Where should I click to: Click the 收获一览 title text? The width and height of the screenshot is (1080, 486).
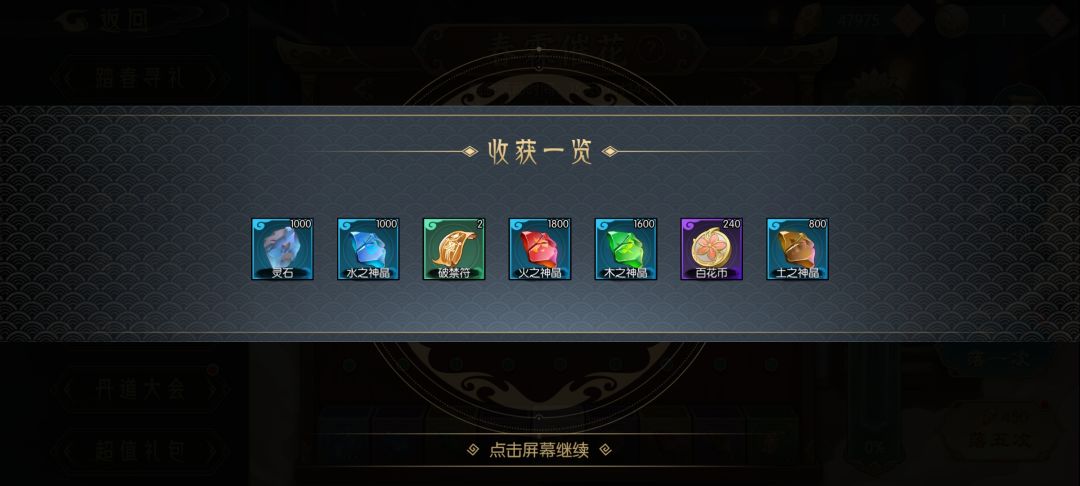pyautogui.click(x=540, y=151)
